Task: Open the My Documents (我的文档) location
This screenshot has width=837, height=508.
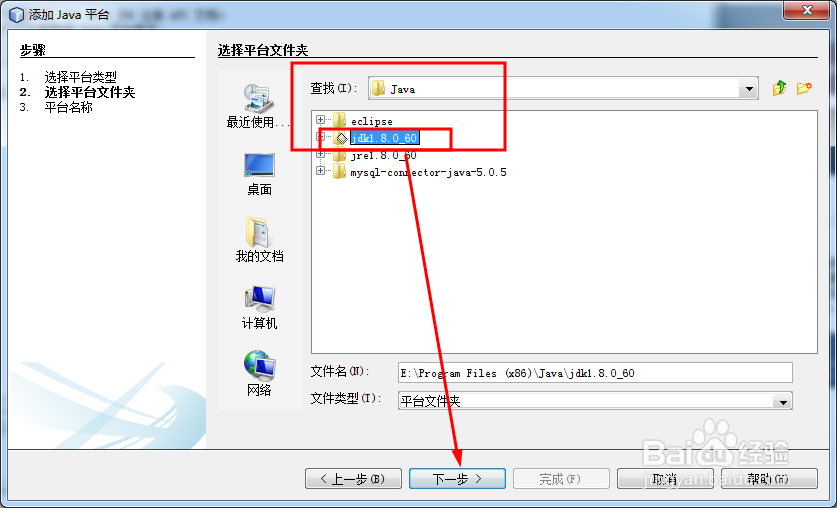Action: pyautogui.click(x=259, y=240)
